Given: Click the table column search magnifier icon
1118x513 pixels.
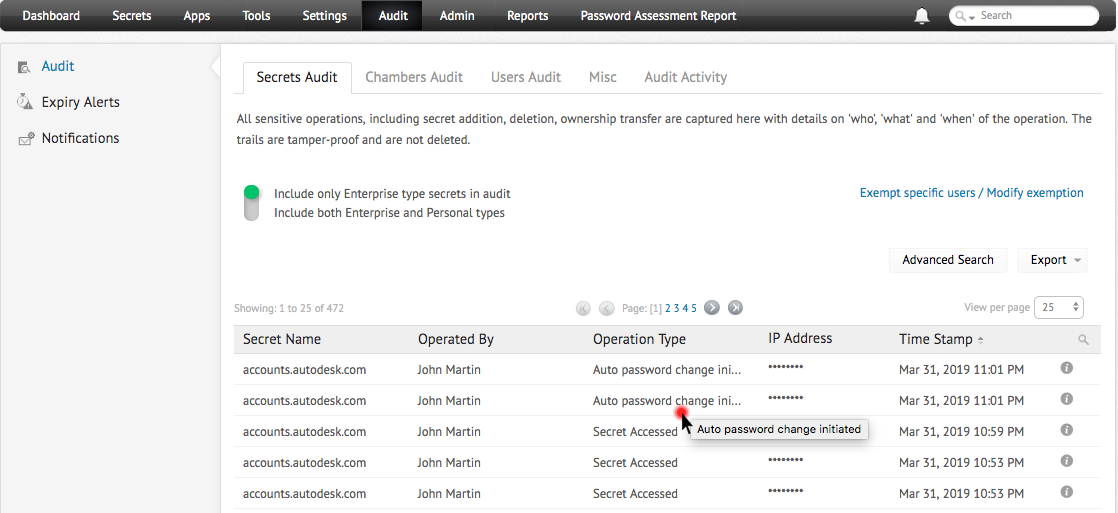Looking at the screenshot, I should coord(1083,340).
